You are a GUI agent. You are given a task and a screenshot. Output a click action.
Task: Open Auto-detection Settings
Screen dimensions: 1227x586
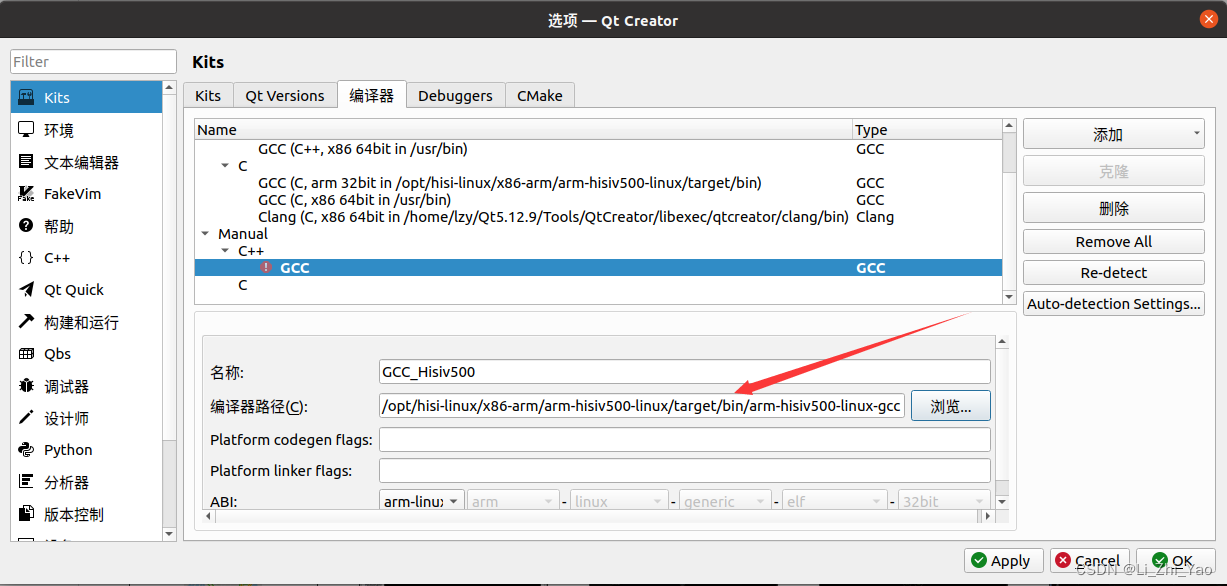click(x=1113, y=303)
